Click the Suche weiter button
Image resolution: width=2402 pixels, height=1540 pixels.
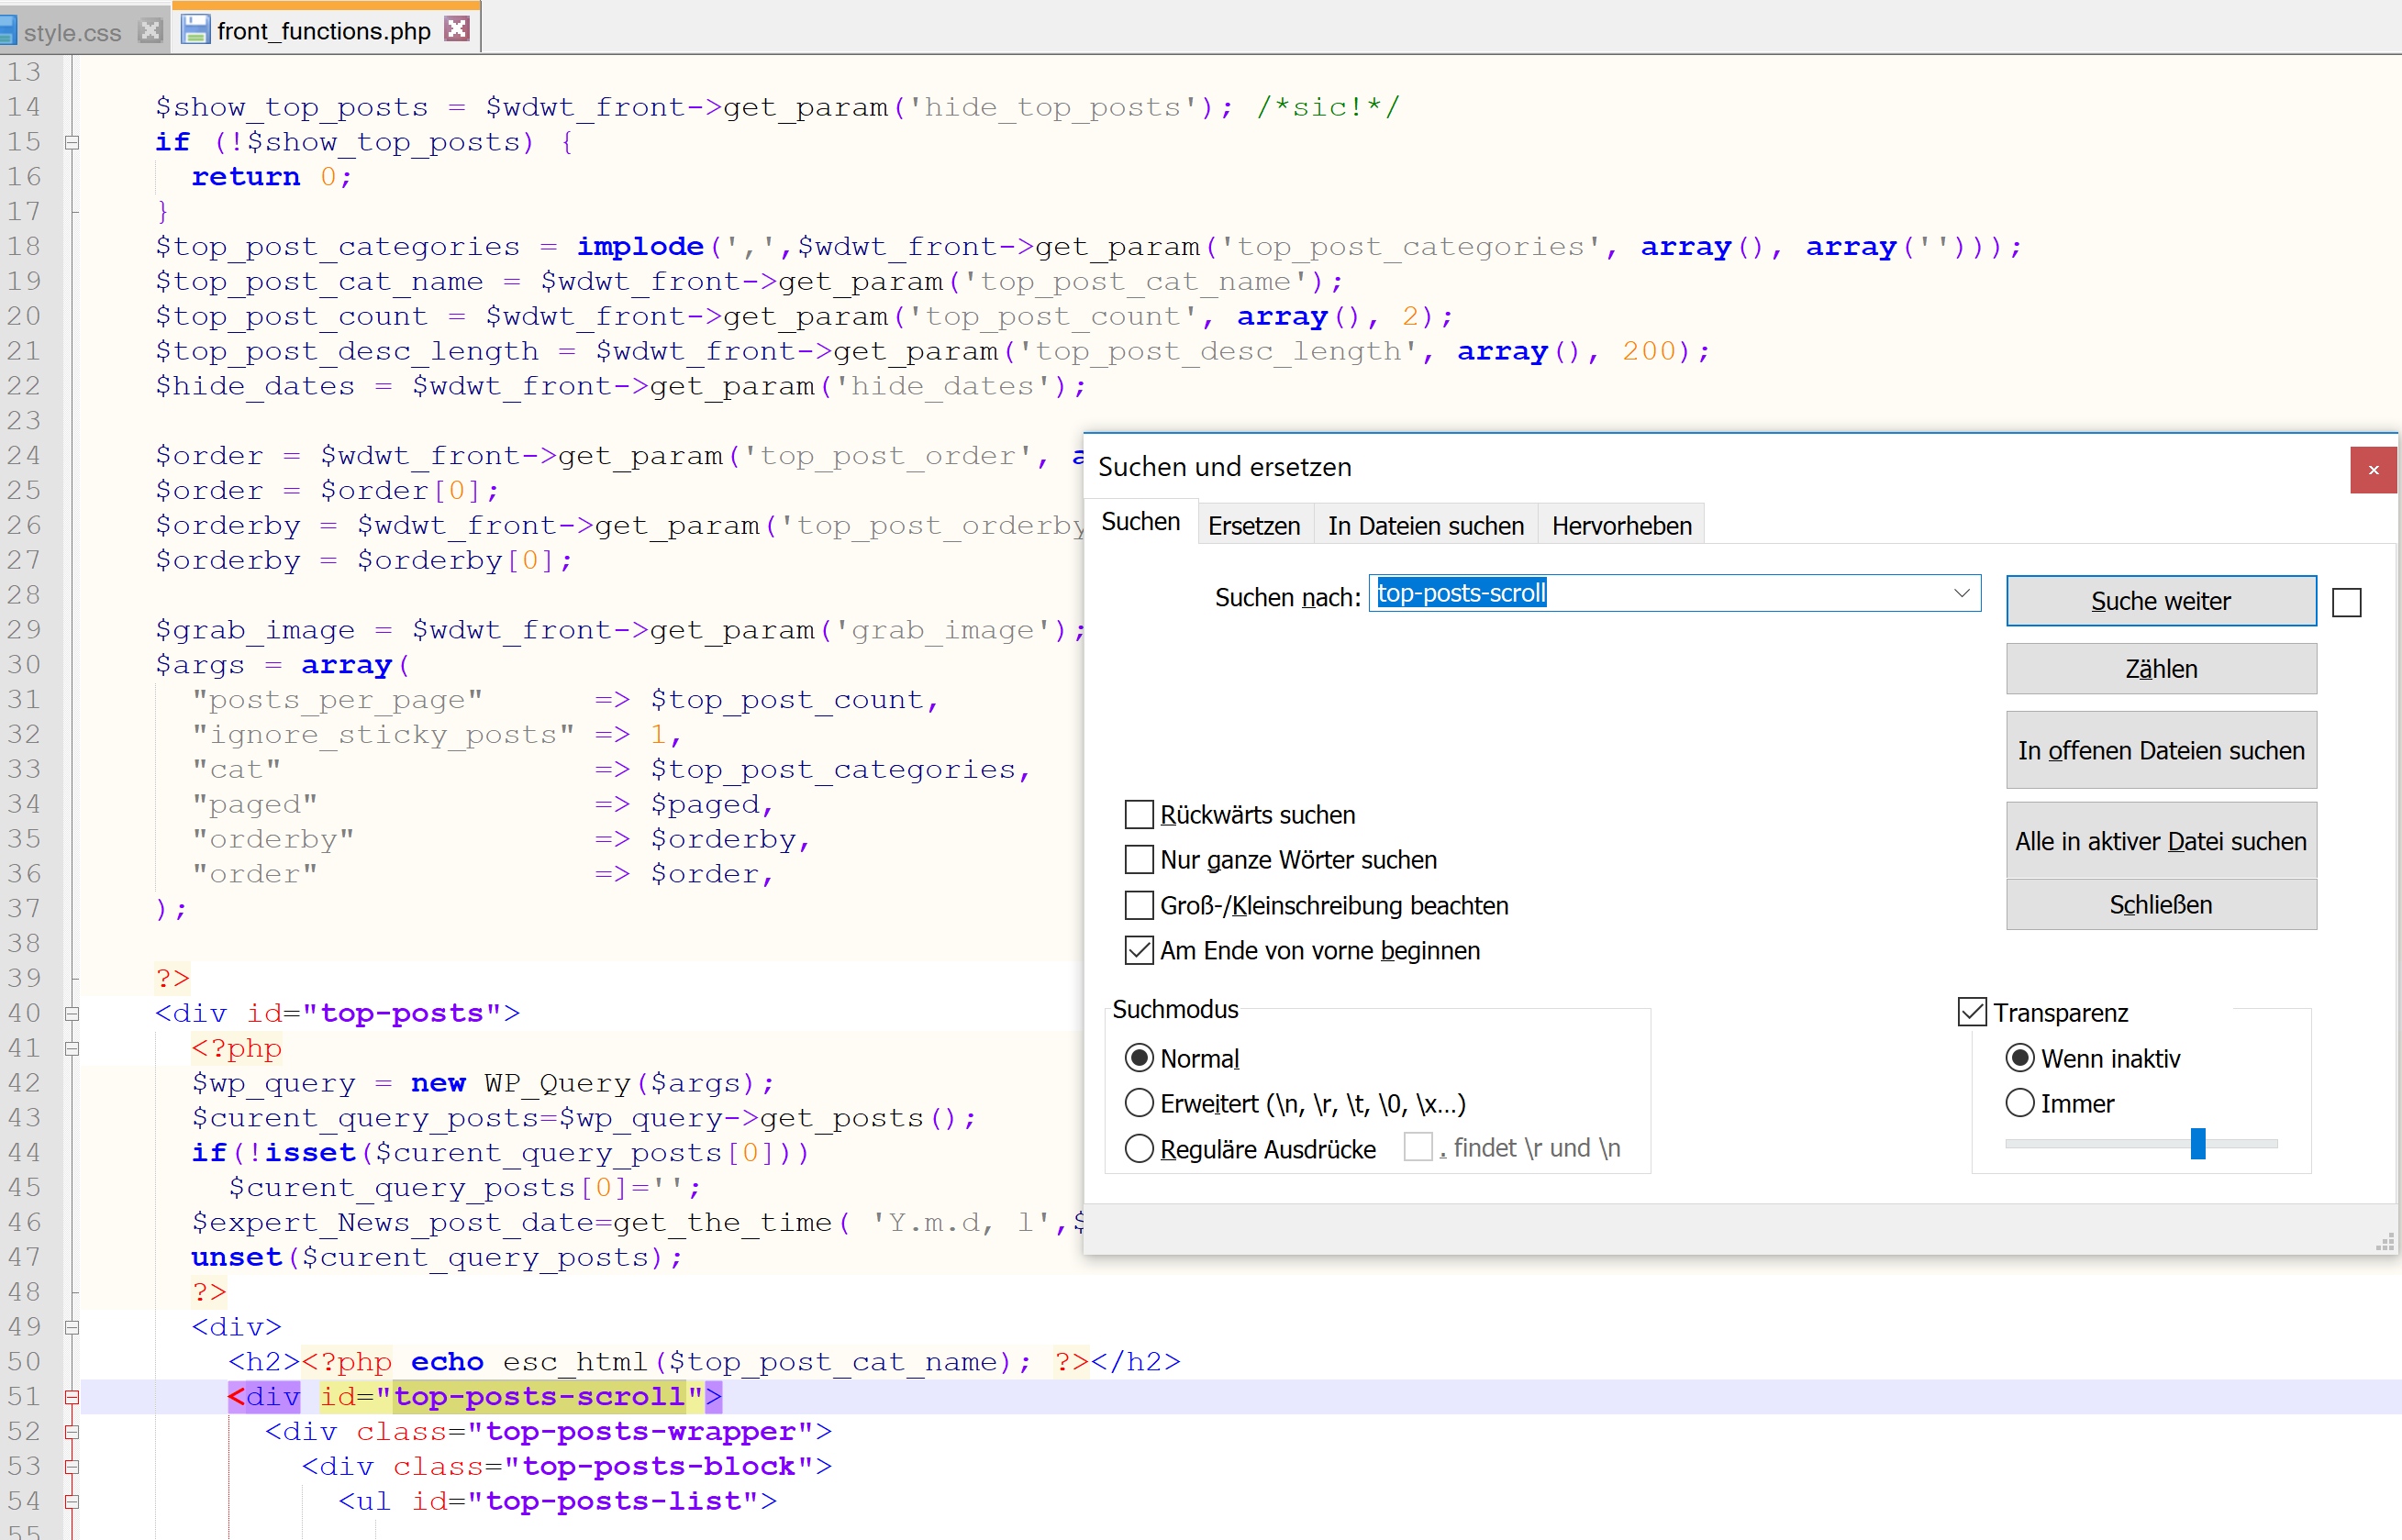click(x=2161, y=601)
